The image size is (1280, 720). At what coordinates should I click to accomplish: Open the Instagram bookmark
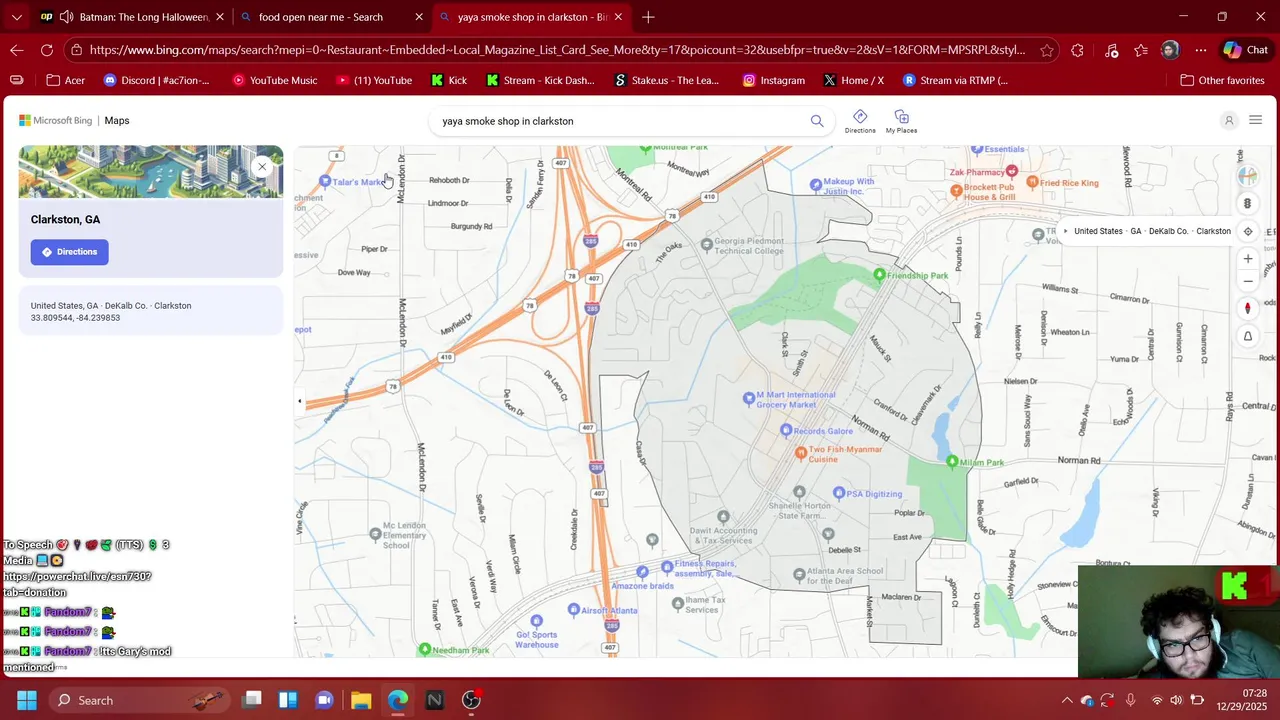[773, 80]
